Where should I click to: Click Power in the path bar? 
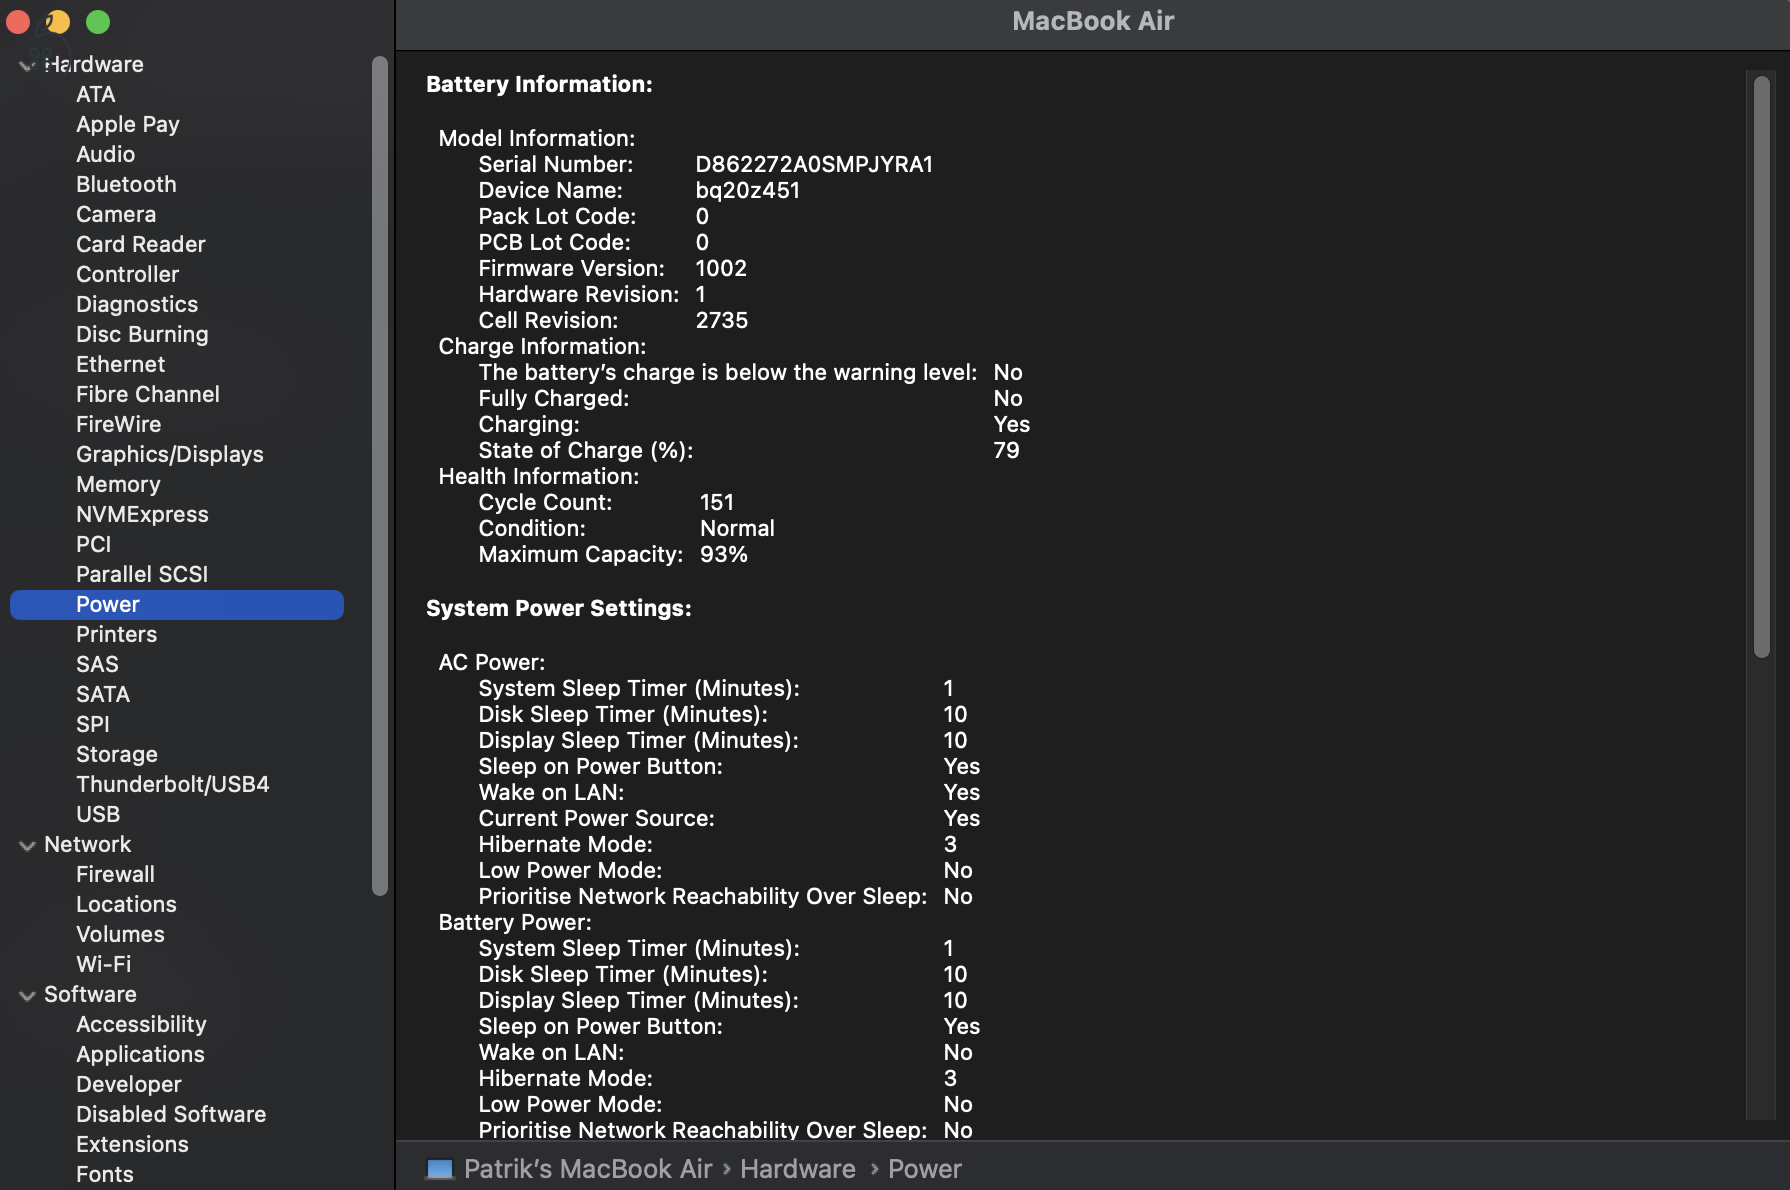coord(925,1169)
